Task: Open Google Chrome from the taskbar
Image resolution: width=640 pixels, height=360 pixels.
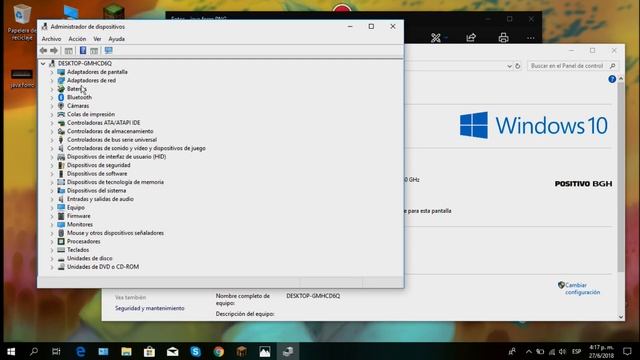Action: (x=218, y=351)
